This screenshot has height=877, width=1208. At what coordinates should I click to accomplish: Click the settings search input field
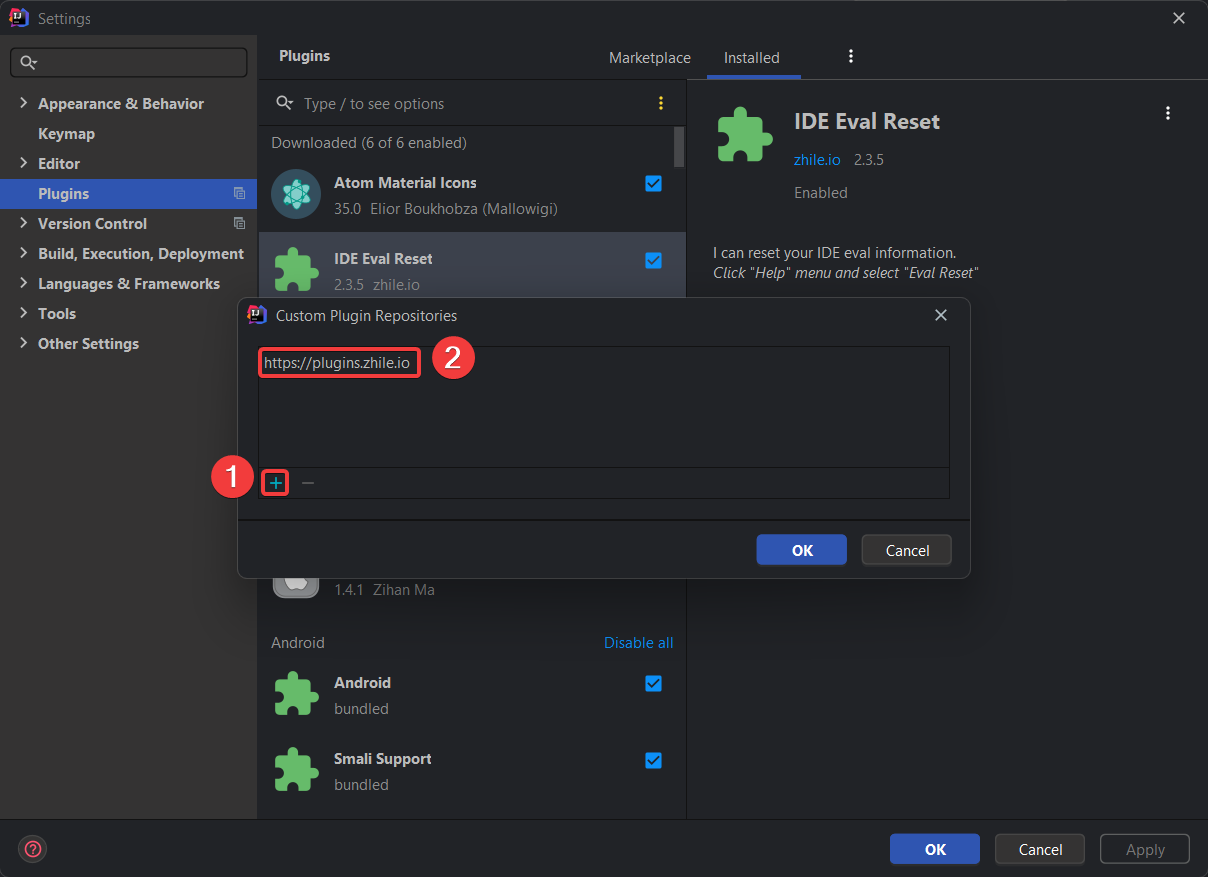point(128,63)
